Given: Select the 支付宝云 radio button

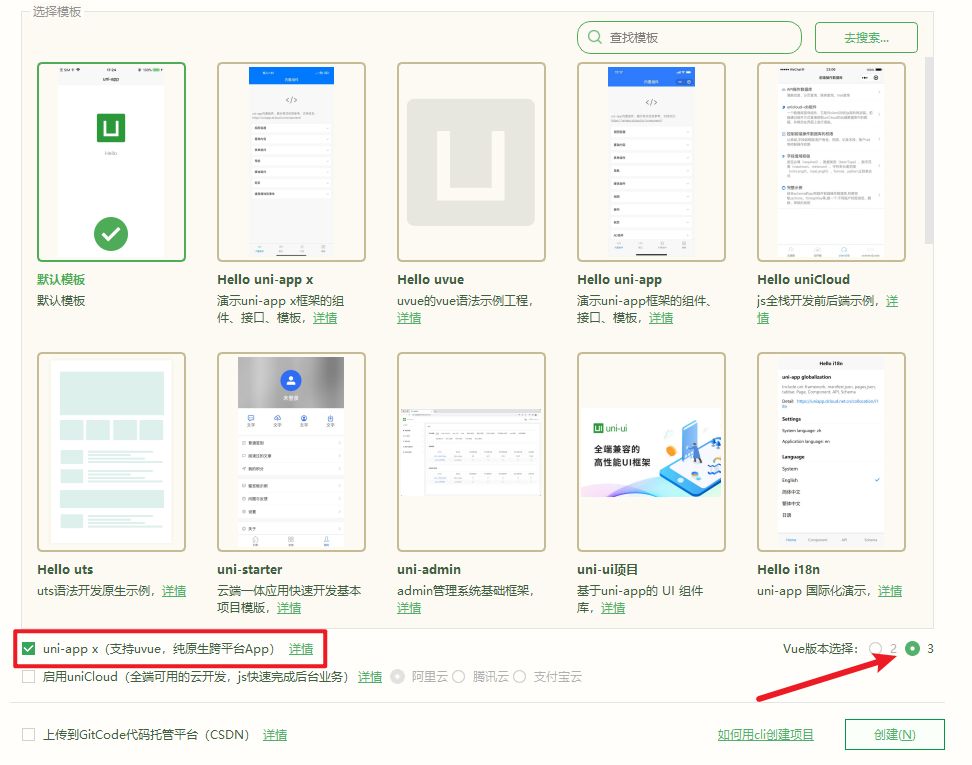Looking at the screenshot, I should (519, 676).
